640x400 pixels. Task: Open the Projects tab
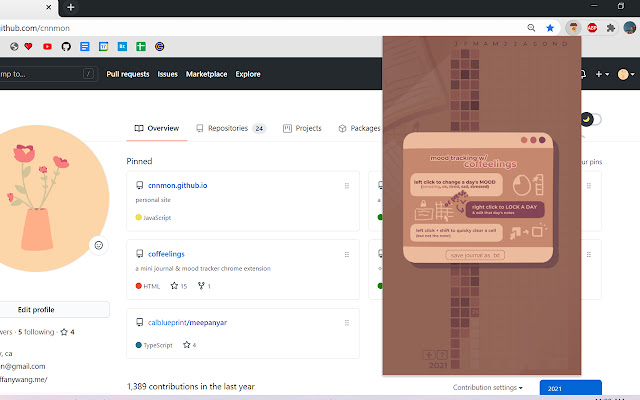coord(302,128)
